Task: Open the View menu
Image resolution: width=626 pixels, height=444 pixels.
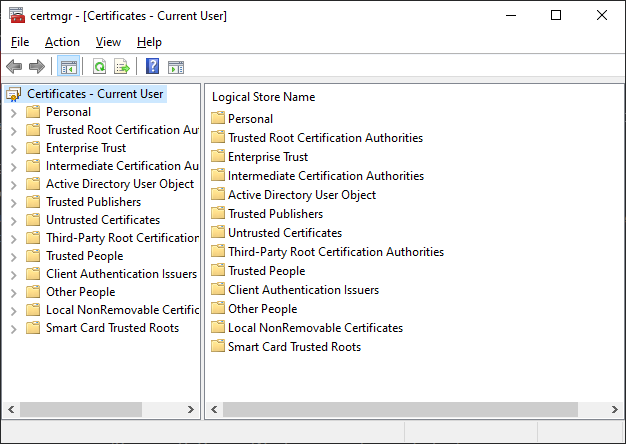Action: coord(108,42)
